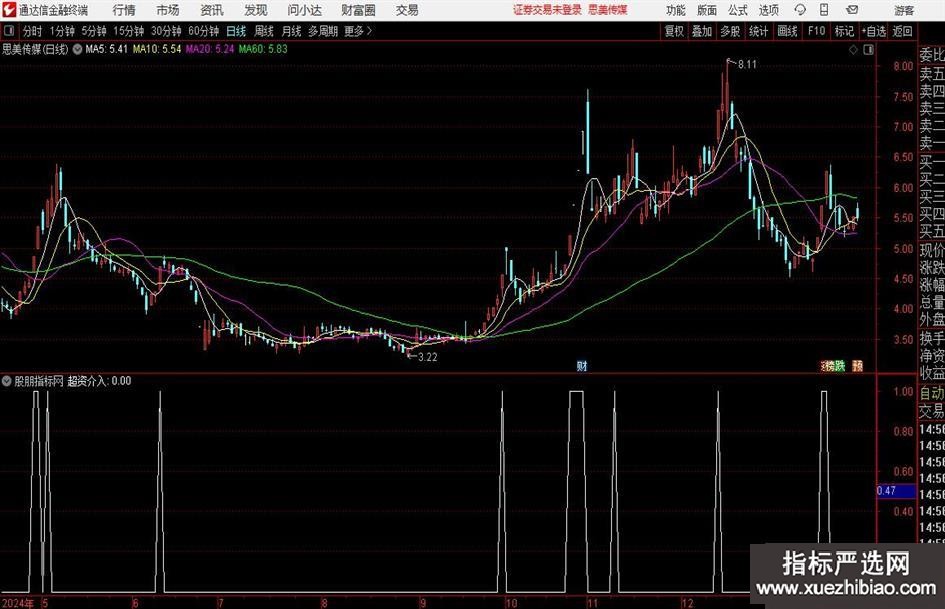Click the MA10: 5.54 indicator value

point(157,49)
